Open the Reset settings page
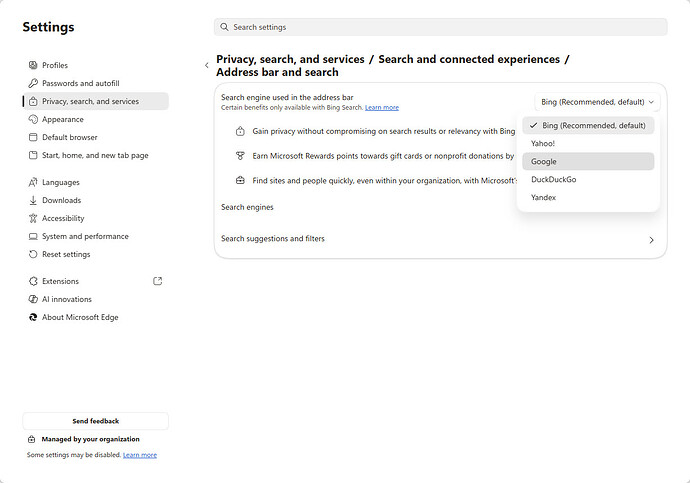 point(95,254)
